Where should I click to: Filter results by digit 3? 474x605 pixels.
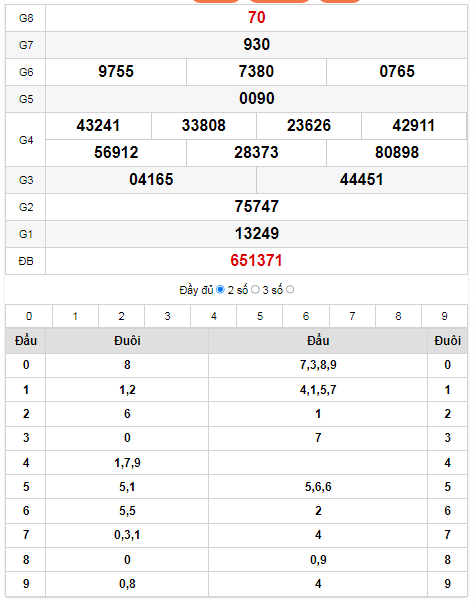pos(168,316)
